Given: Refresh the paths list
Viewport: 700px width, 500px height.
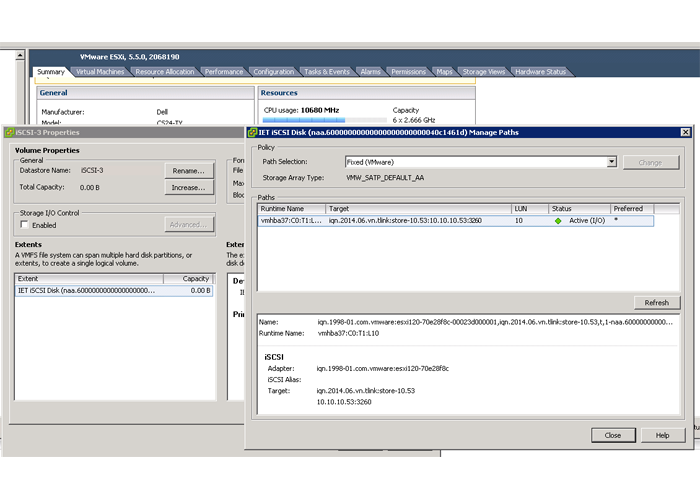Looking at the screenshot, I should [656, 303].
